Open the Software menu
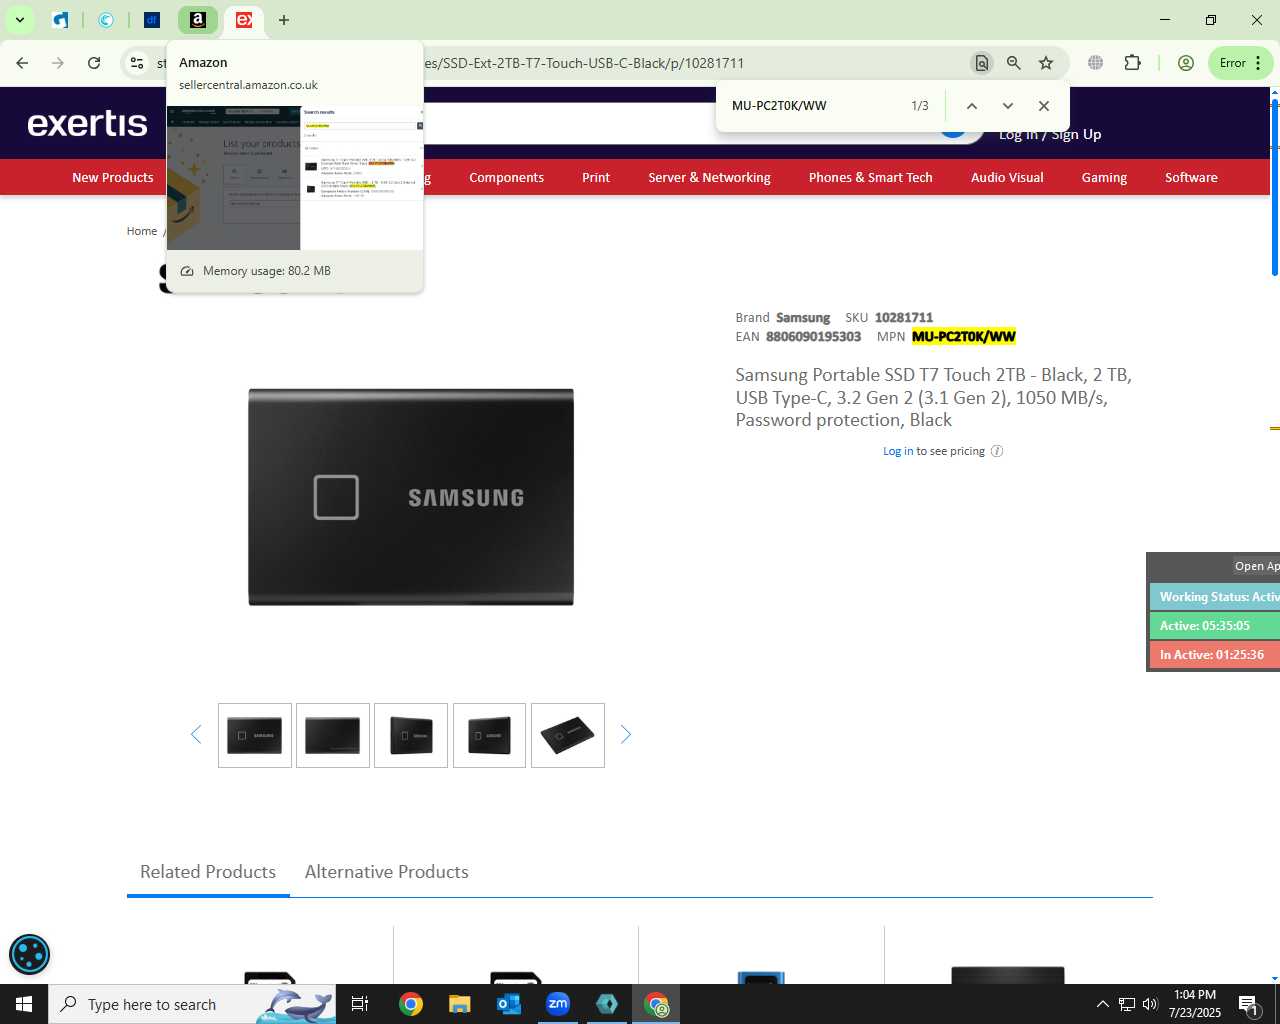The image size is (1280, 1024). point(1191,177)
